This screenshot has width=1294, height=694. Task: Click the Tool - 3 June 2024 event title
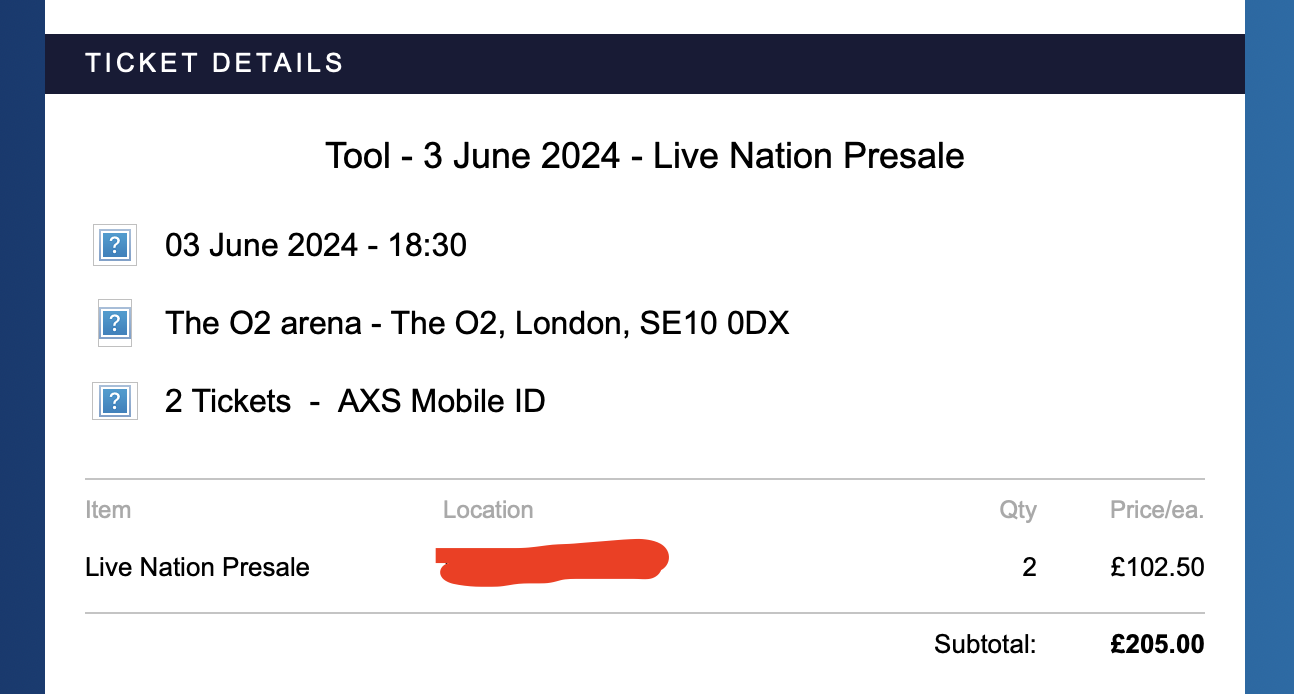[644, 157]
